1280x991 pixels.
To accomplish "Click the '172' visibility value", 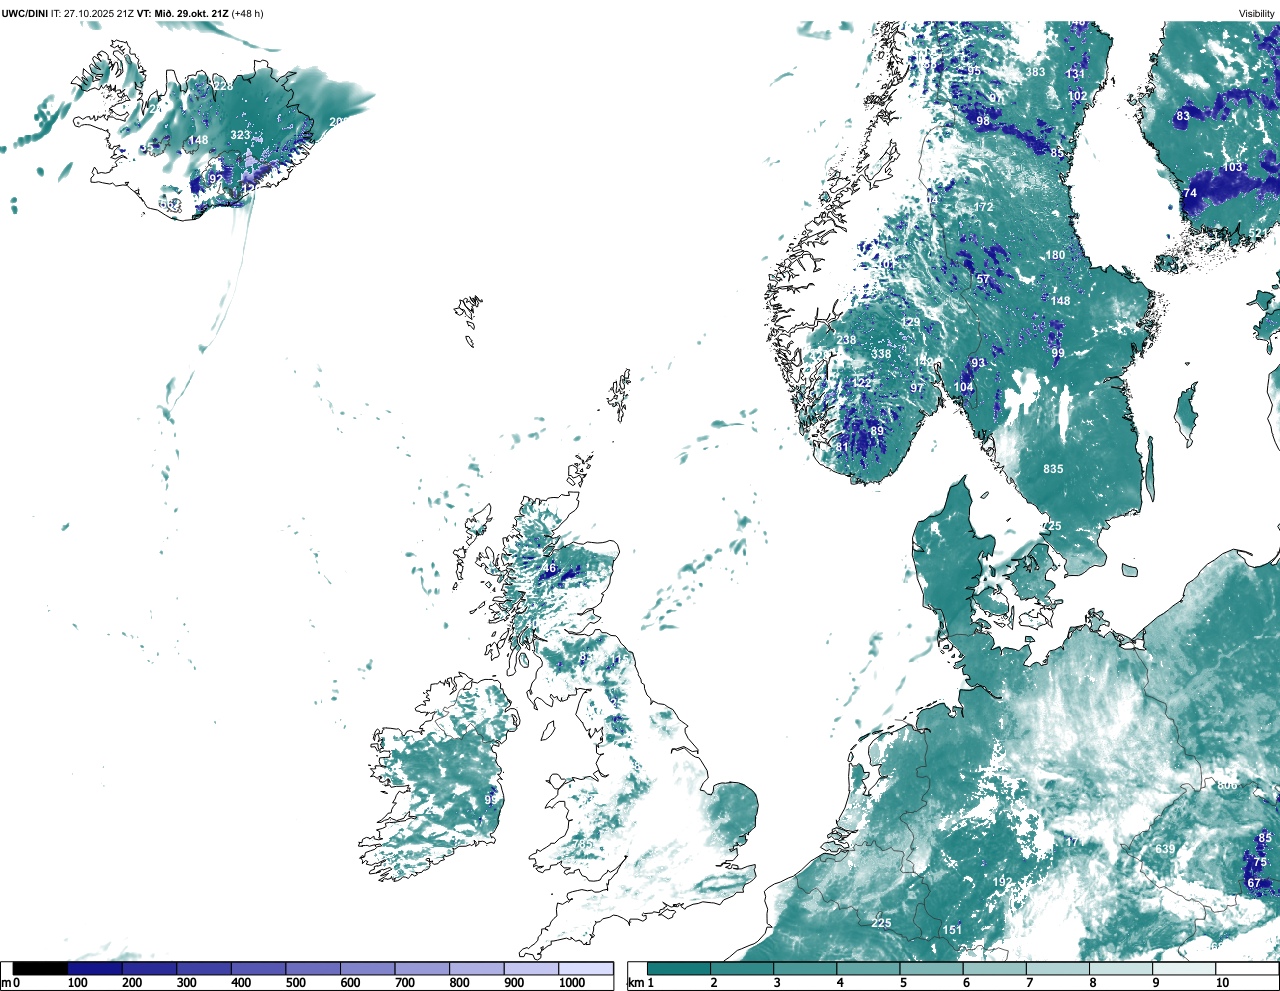I will tap(984, 207).
